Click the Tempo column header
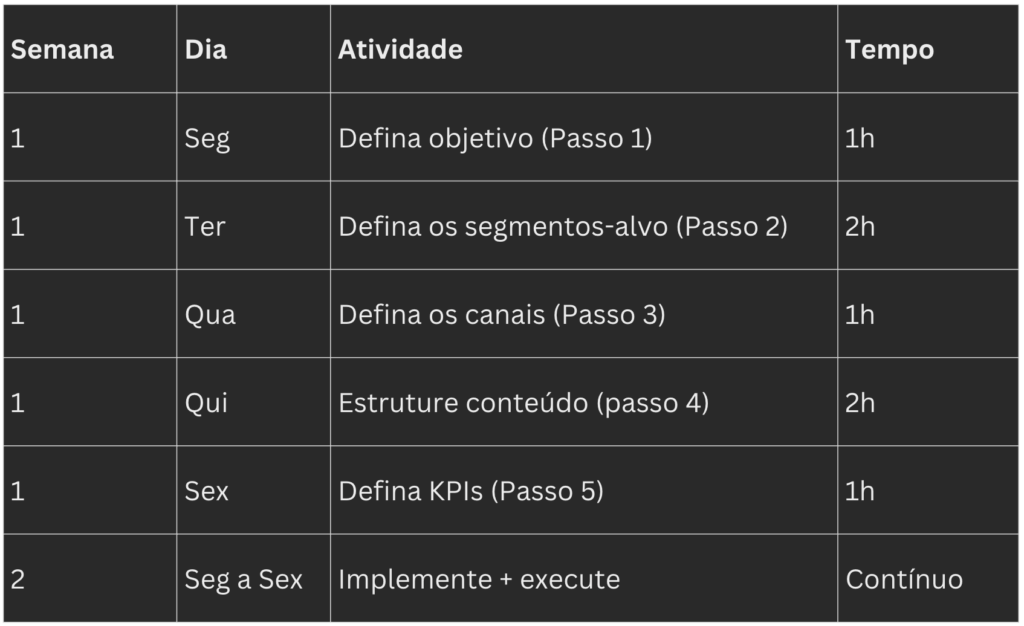1024x626 pixels. [x=889, y=50]
